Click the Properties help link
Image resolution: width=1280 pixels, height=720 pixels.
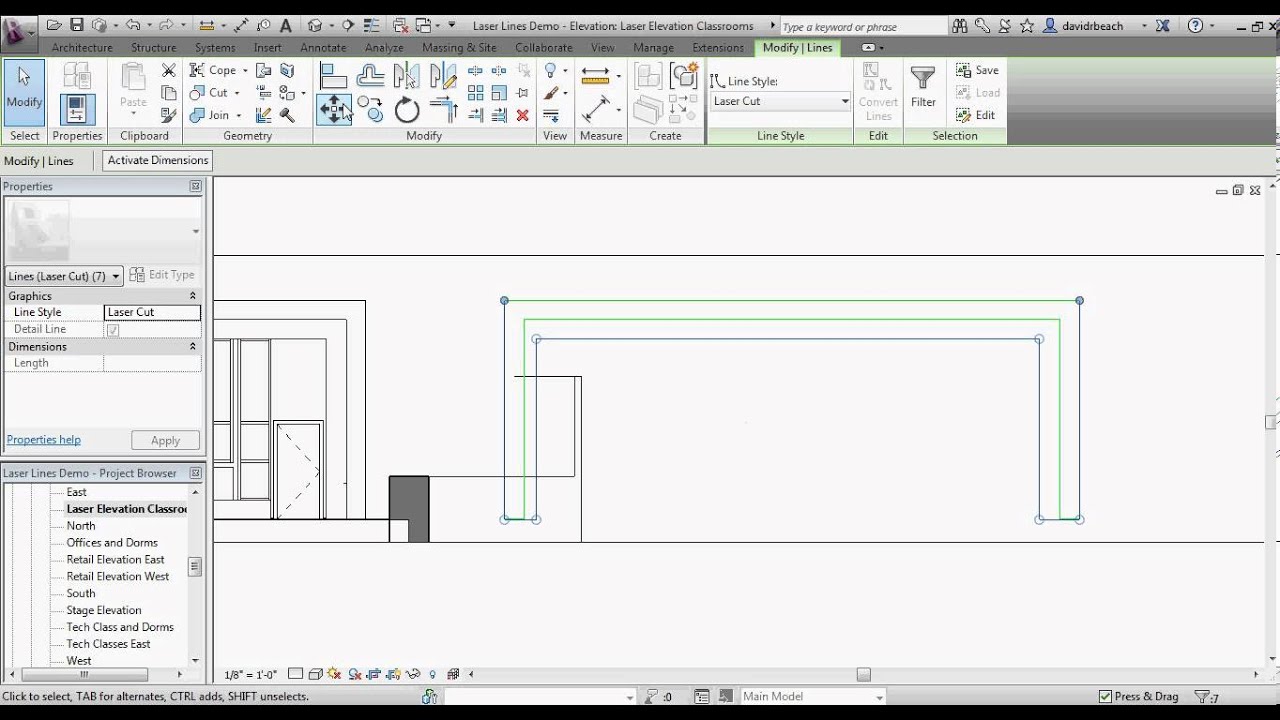click(44, 440)
